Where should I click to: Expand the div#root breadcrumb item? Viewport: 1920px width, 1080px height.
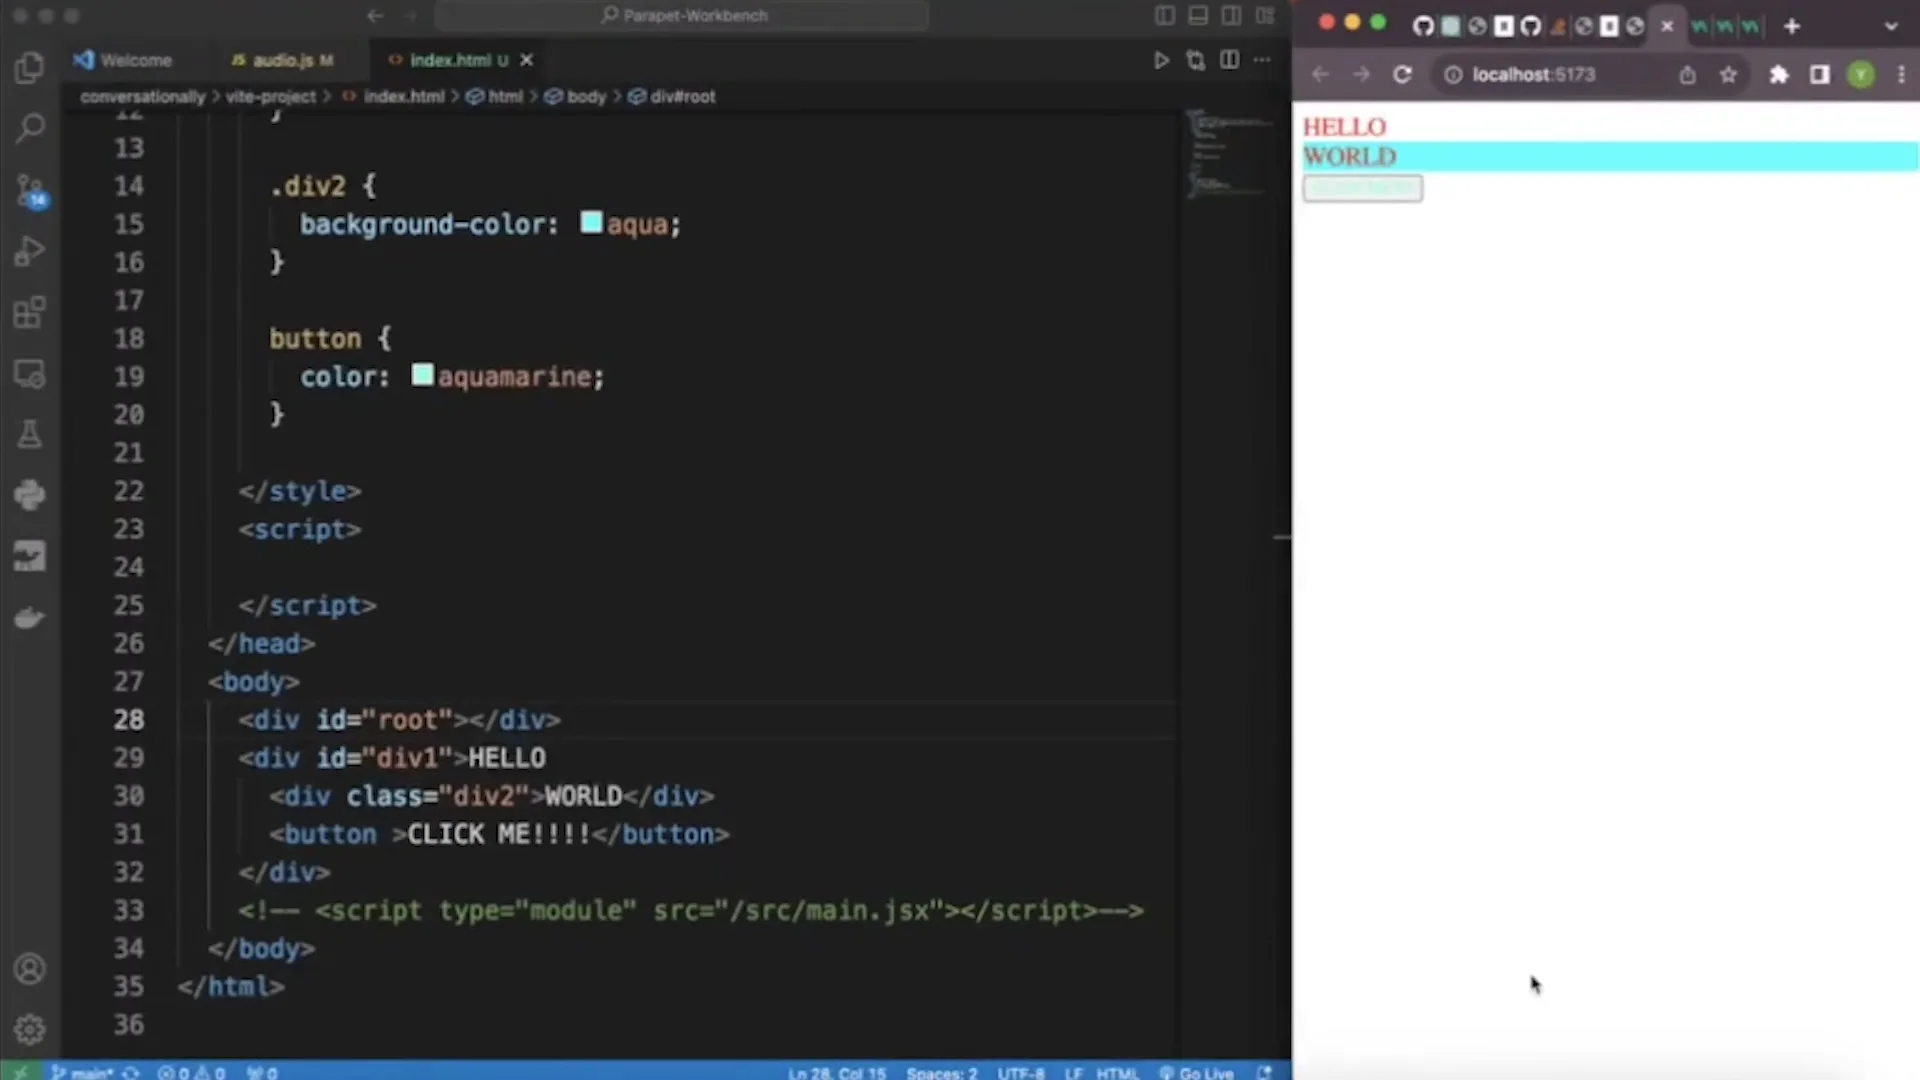tap(682, 96)
